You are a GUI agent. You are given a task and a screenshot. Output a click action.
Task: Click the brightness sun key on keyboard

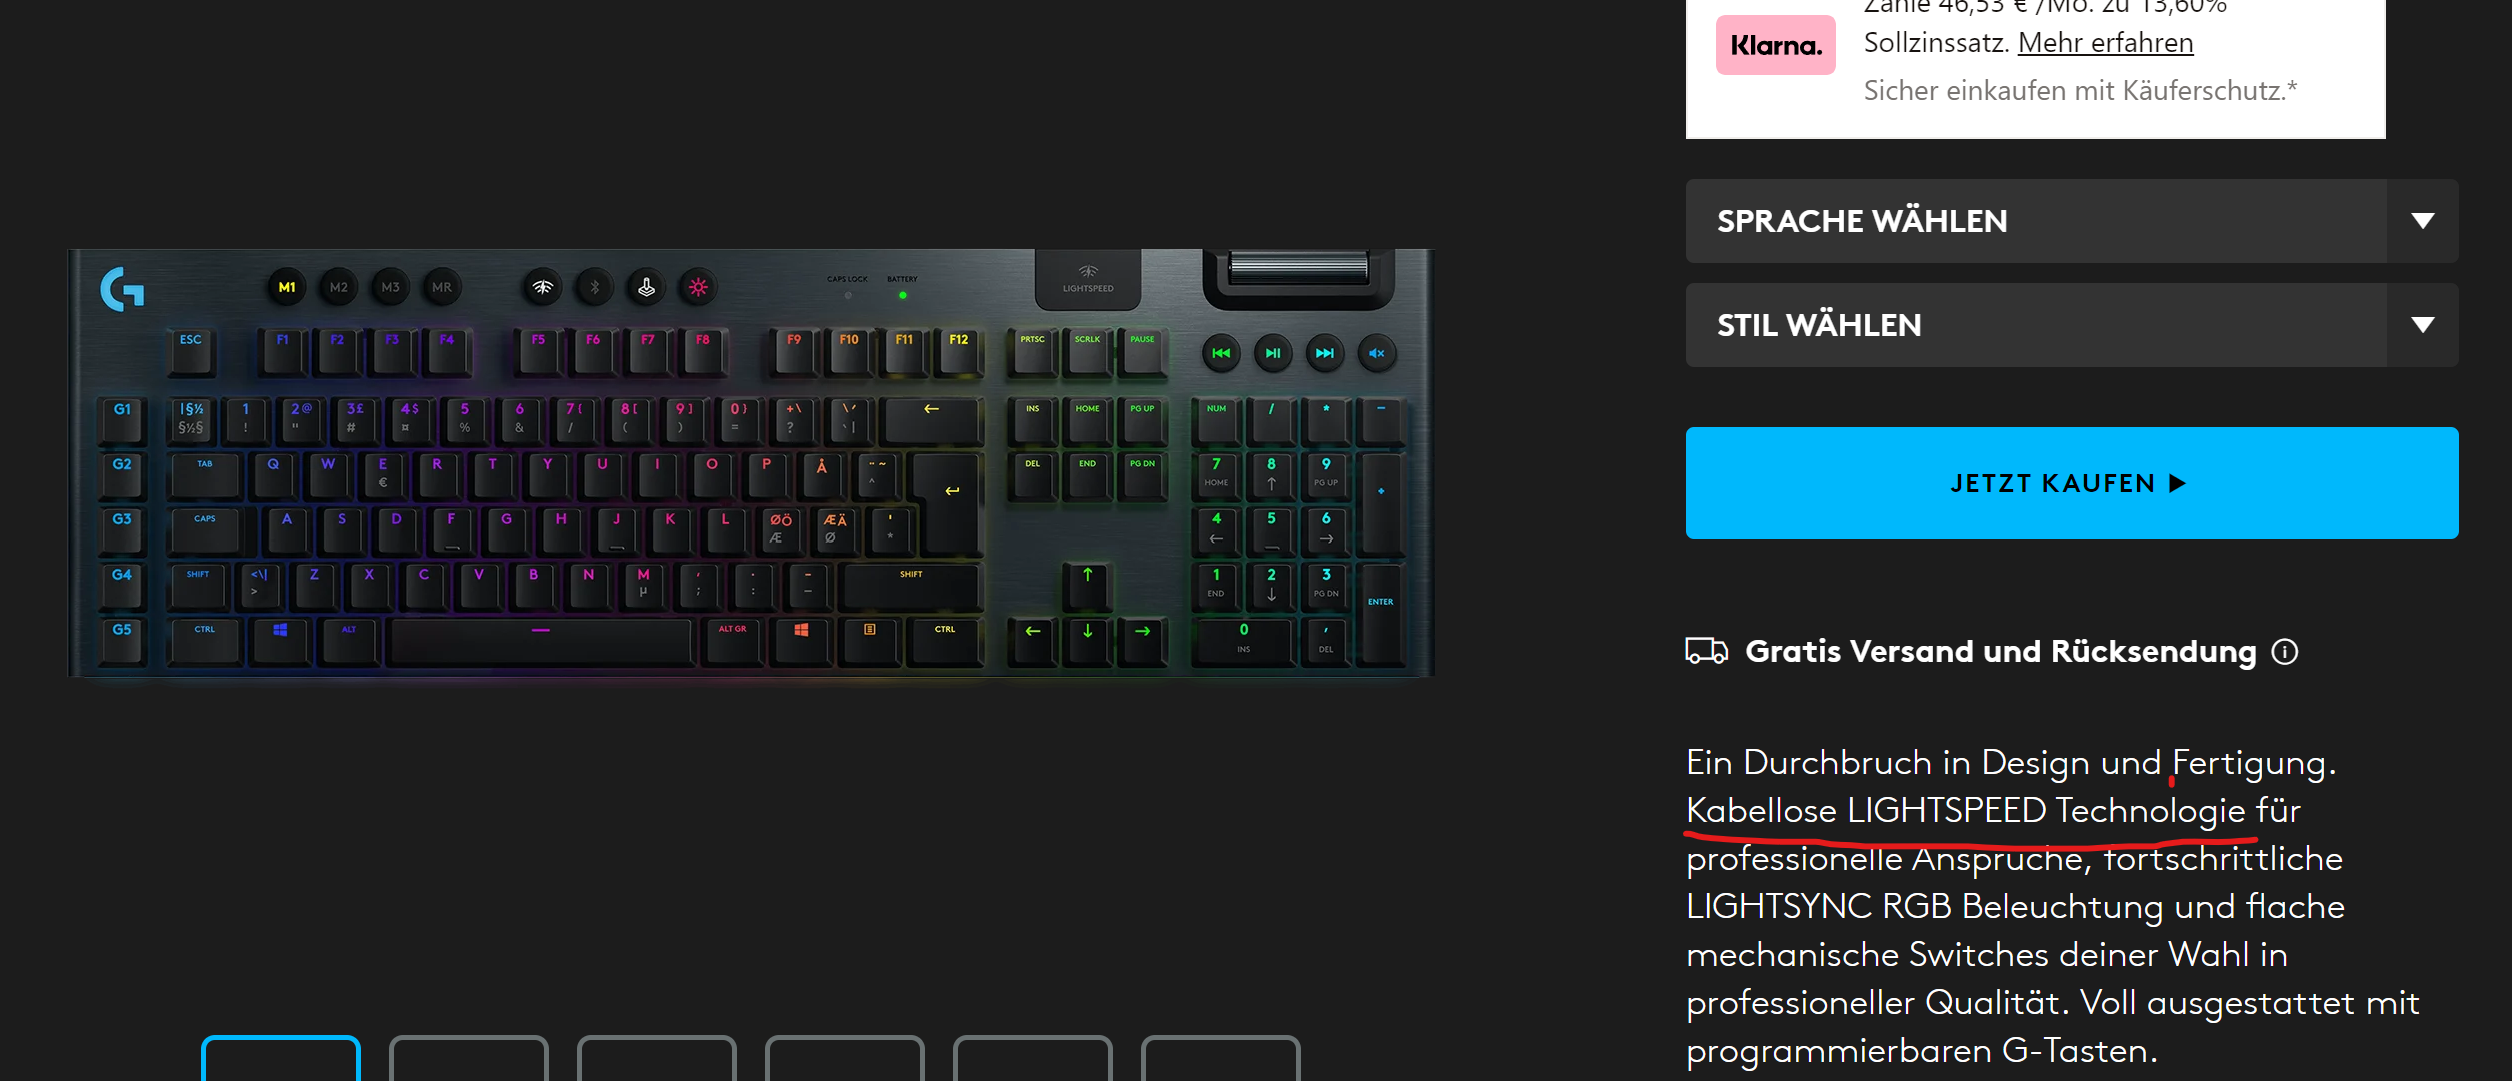point(698,288)
